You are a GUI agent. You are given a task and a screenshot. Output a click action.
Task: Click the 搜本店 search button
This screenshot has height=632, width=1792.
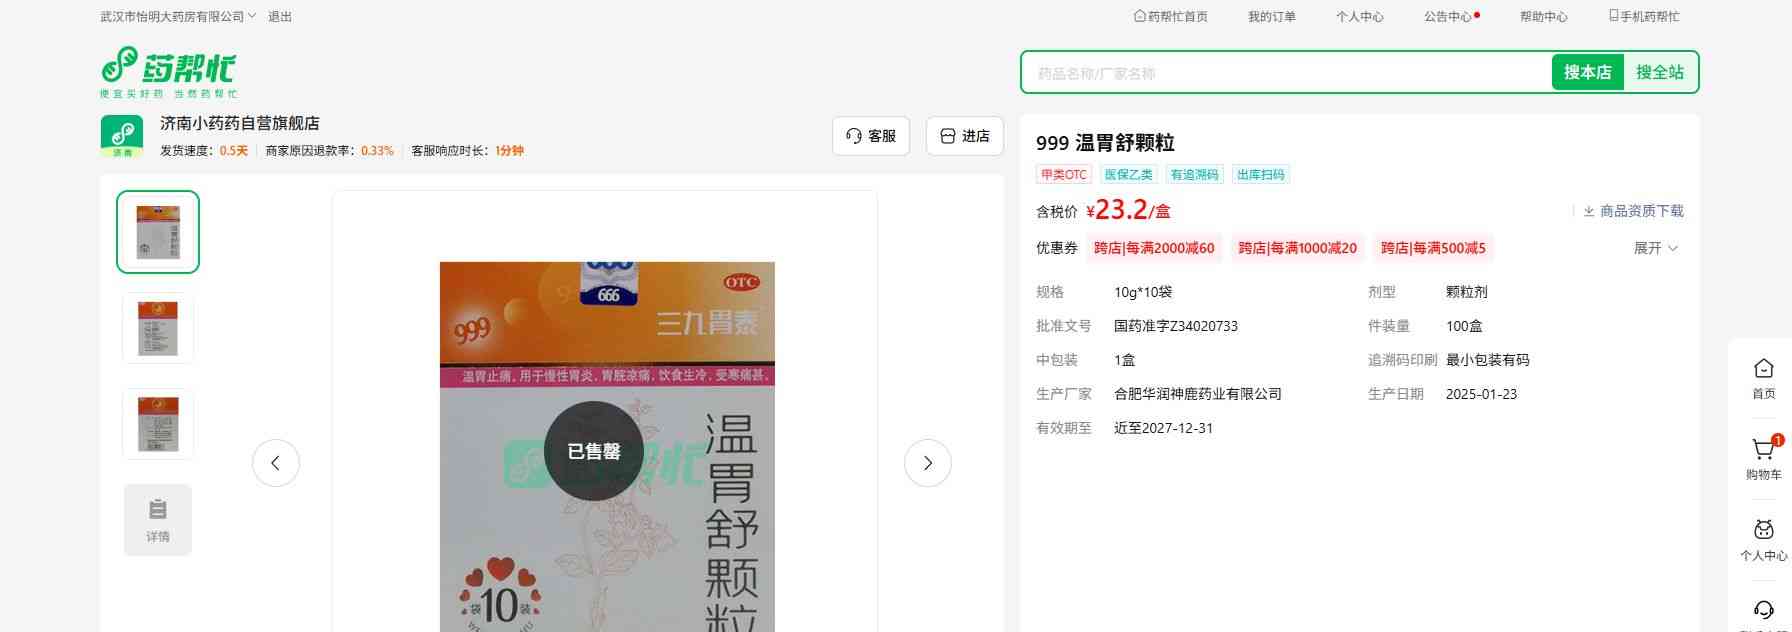tap(1587, 73)
